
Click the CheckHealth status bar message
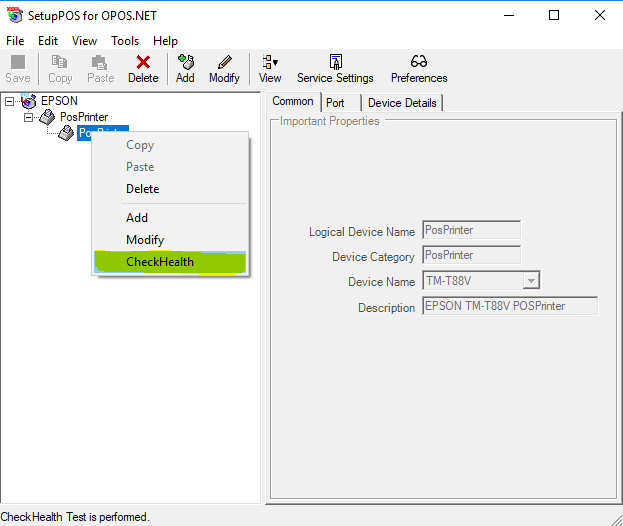coord(75,517)
